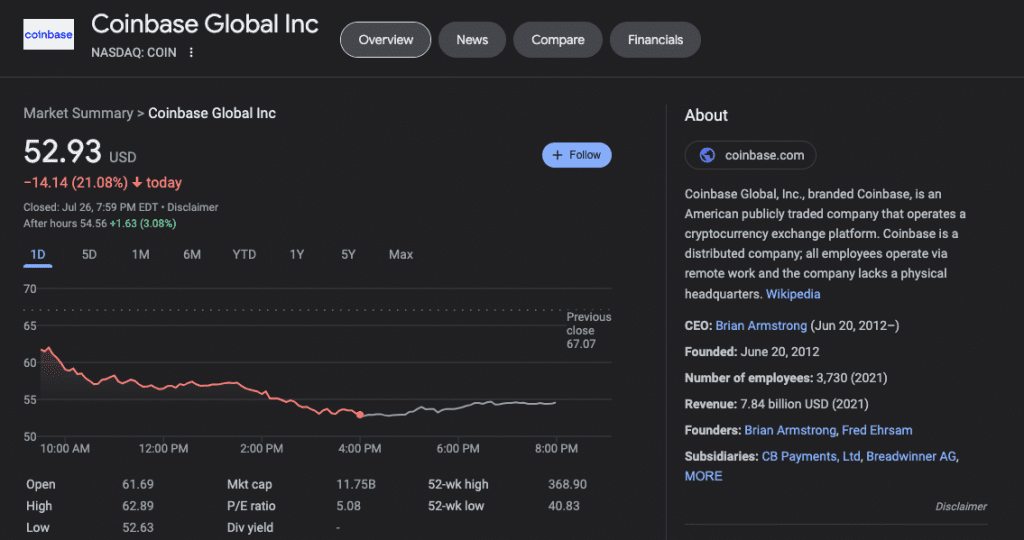Select the 1D chart range
The width and height of the screenshot is (1024, 540).
pyautogui.click(x=38, y=255)
